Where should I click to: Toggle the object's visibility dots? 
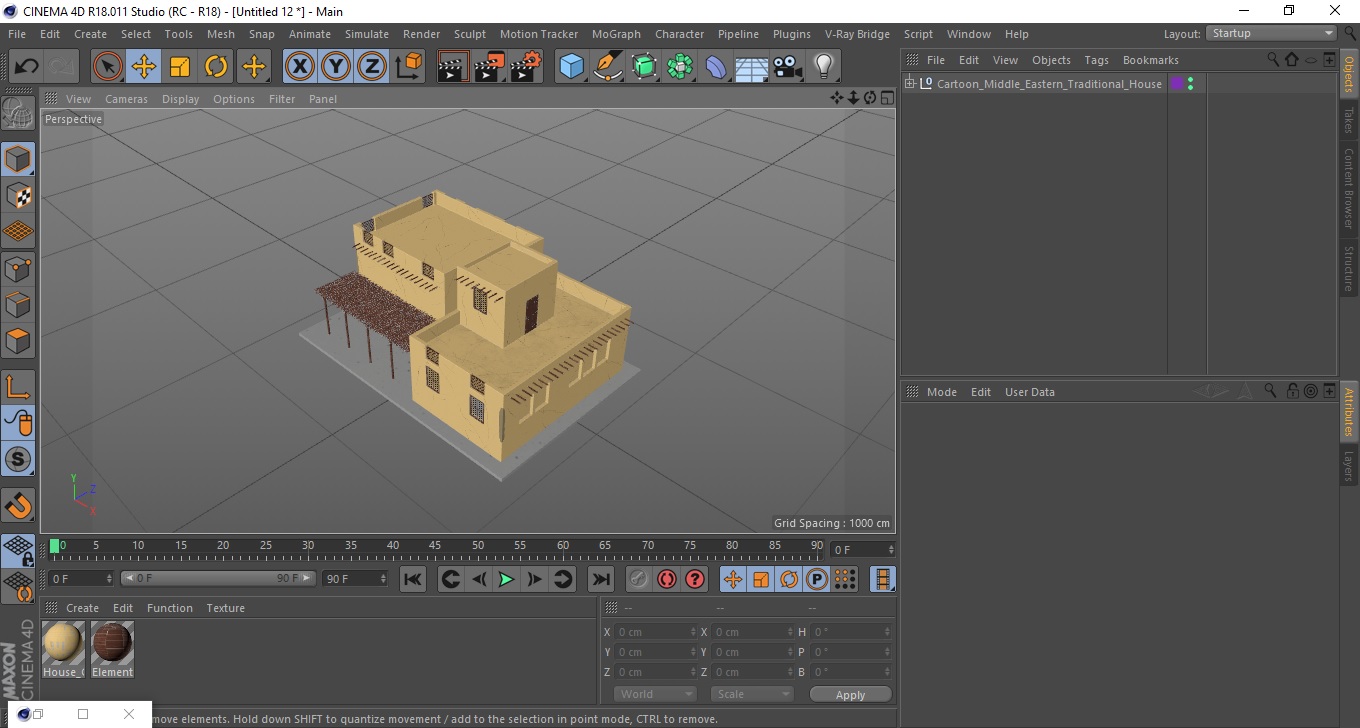click(x=1190, y=84)
